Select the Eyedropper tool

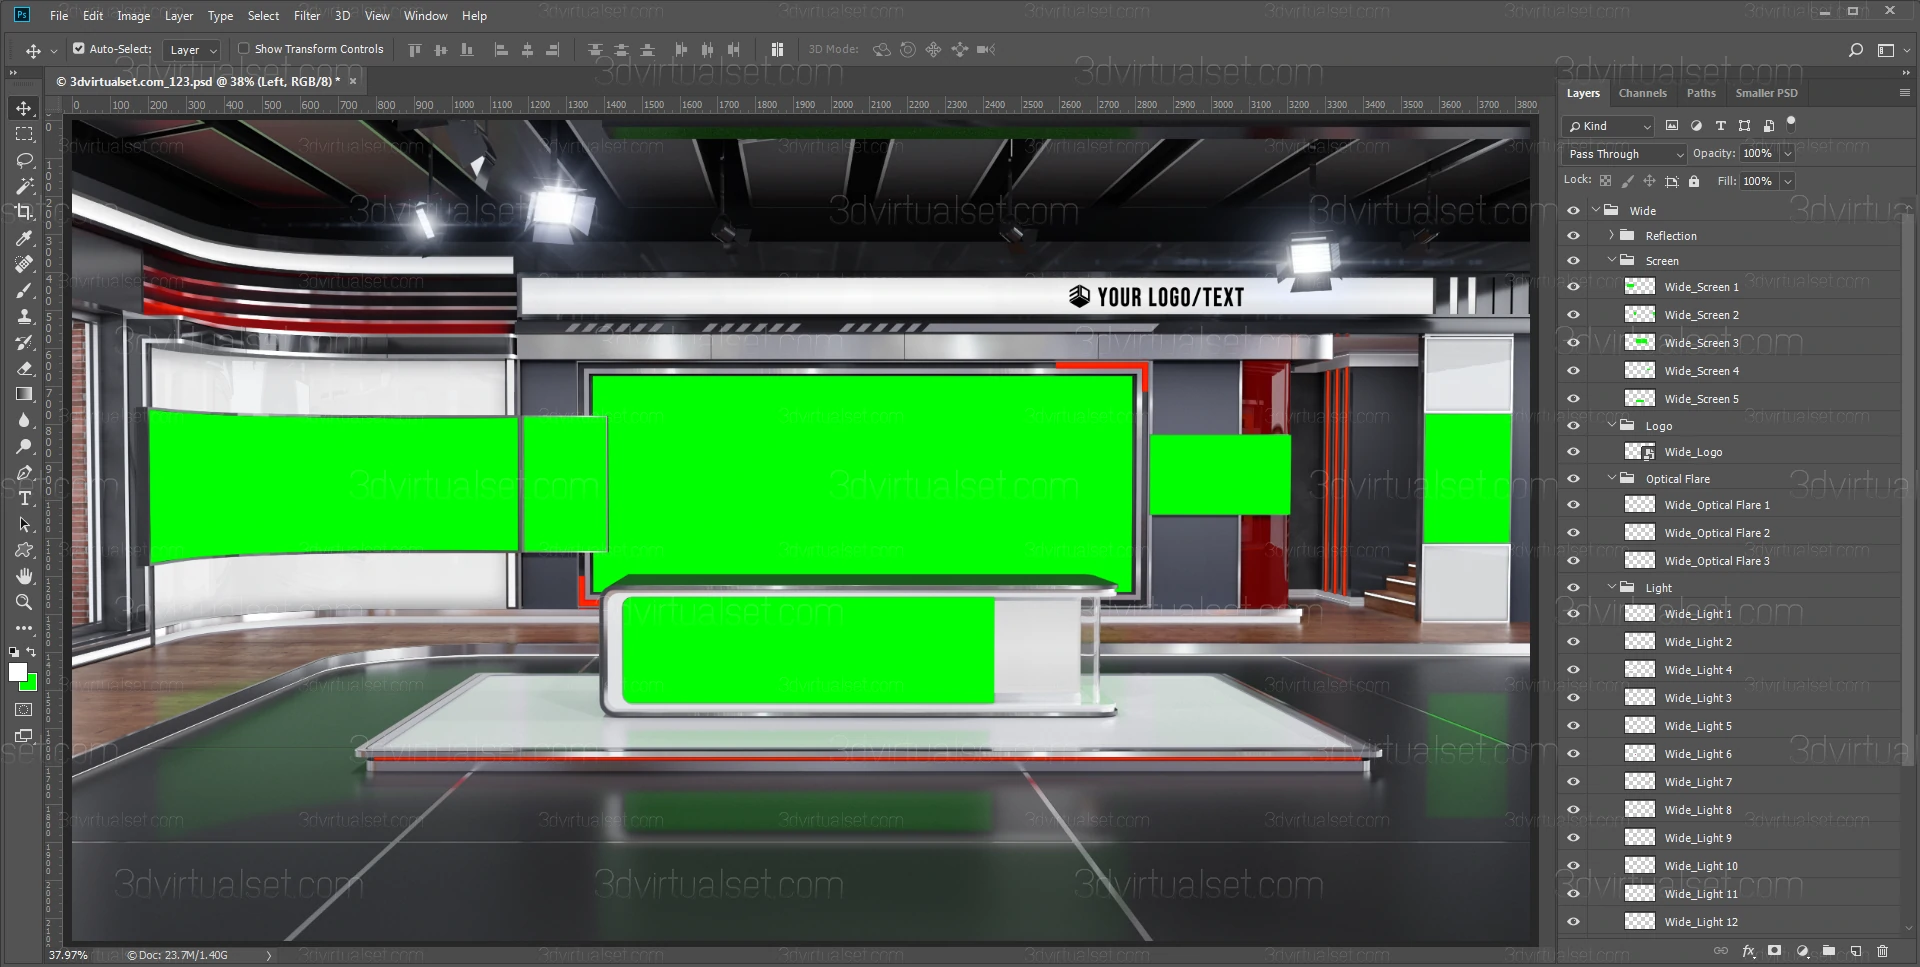(24, 238)
